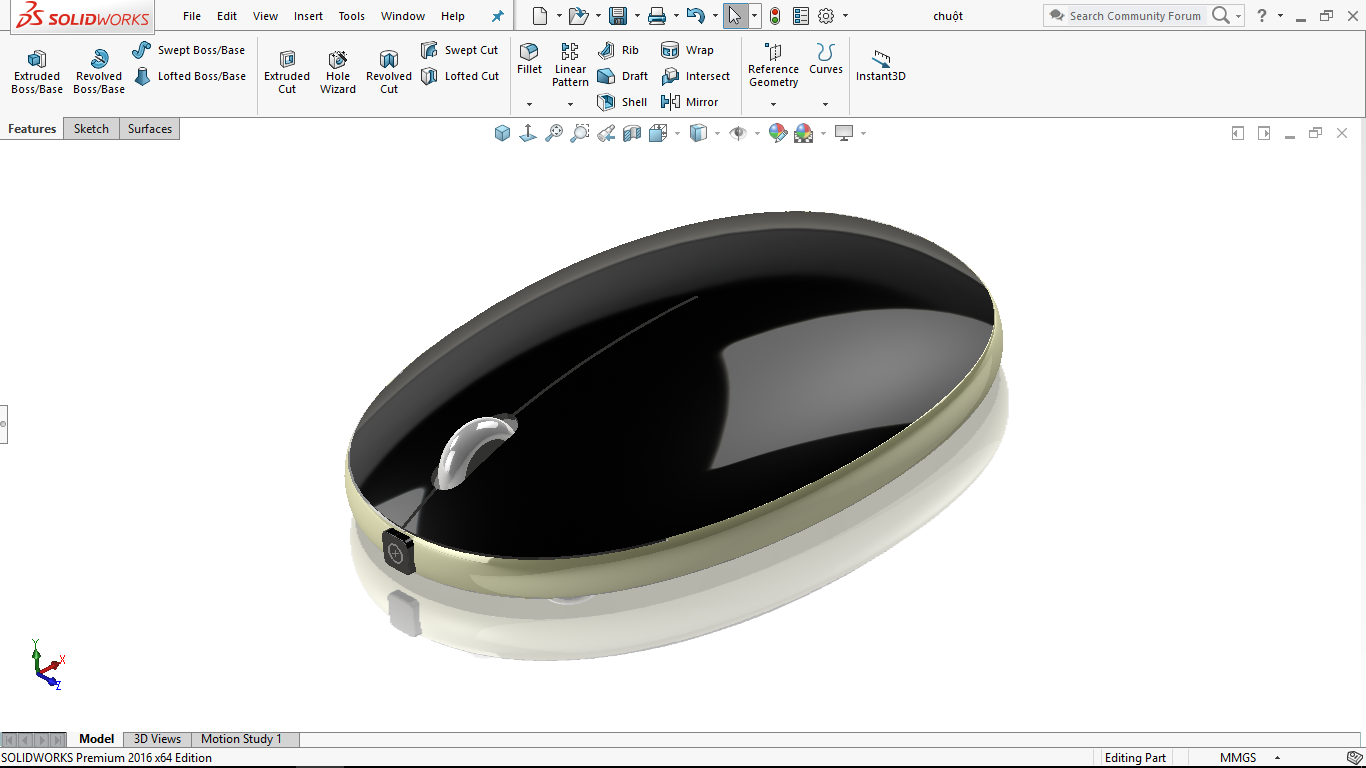The image size is (1366, 768).
Task: Activate the Select cursor tool
Action: [x=735, y=16]
